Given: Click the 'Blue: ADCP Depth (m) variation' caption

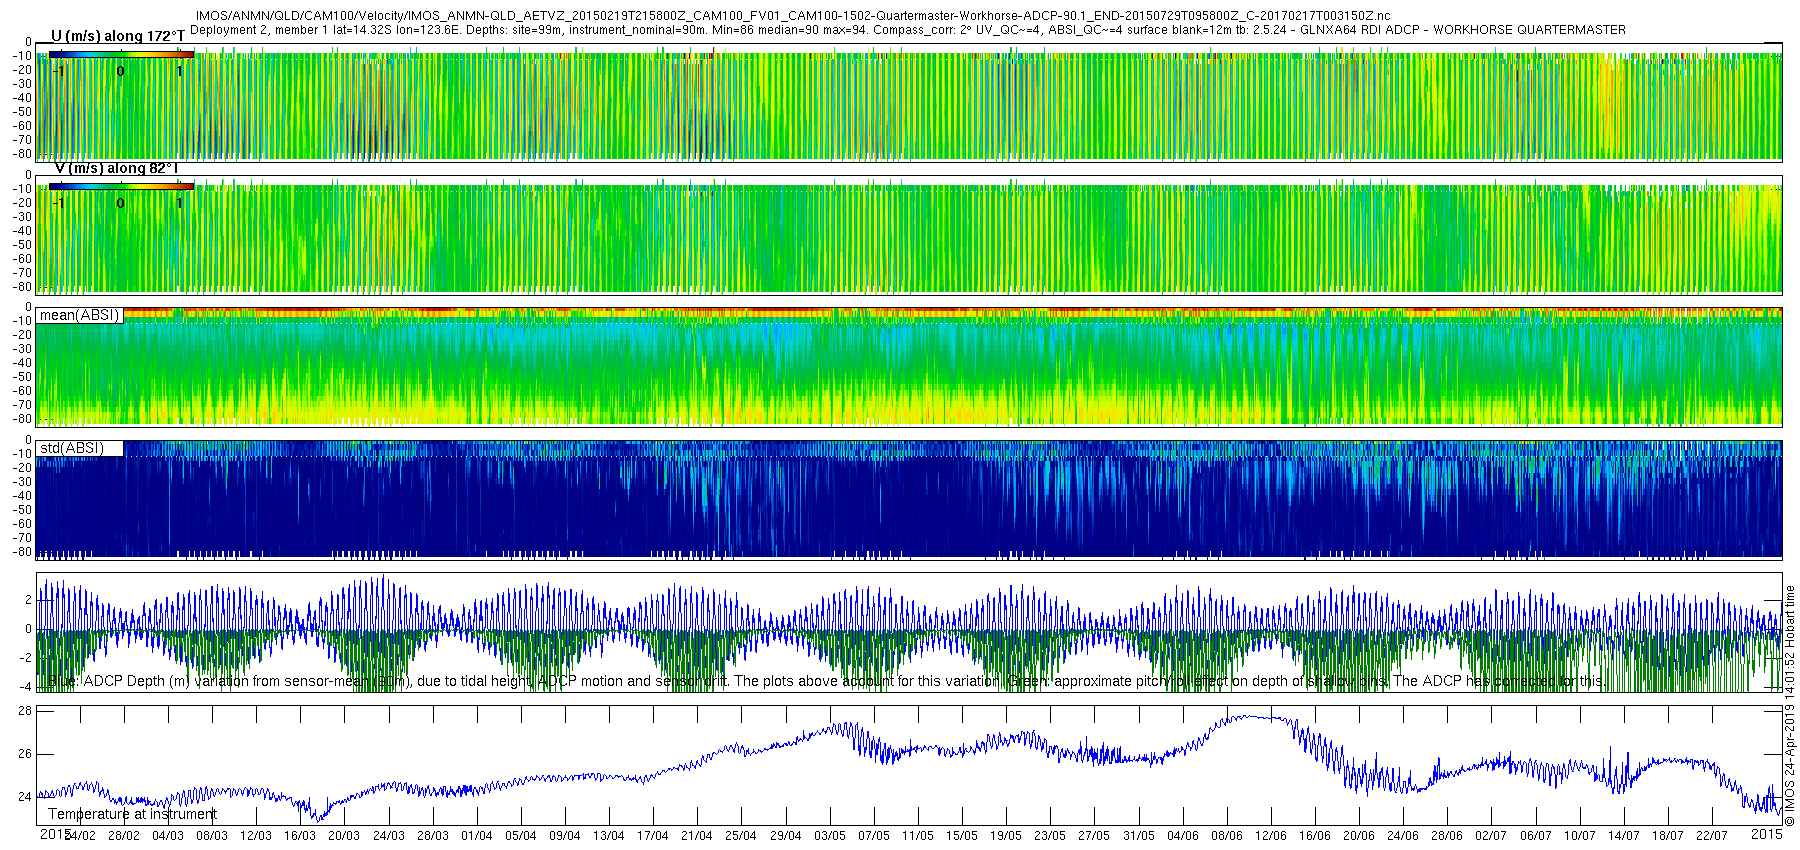Looking at the screenshot, I should click(x=826, y=681).
